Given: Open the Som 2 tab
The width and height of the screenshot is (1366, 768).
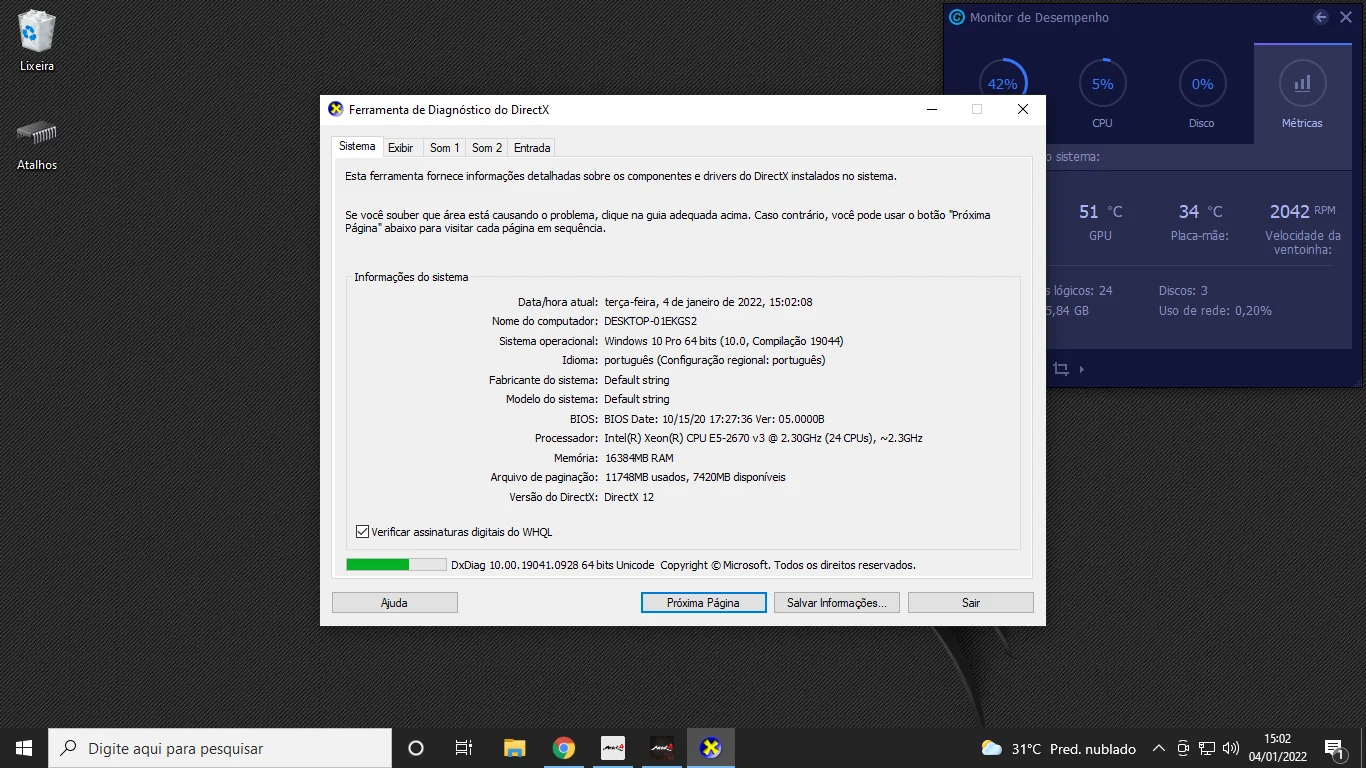Looking at the screenshot, I should click(x=487, y=148).
